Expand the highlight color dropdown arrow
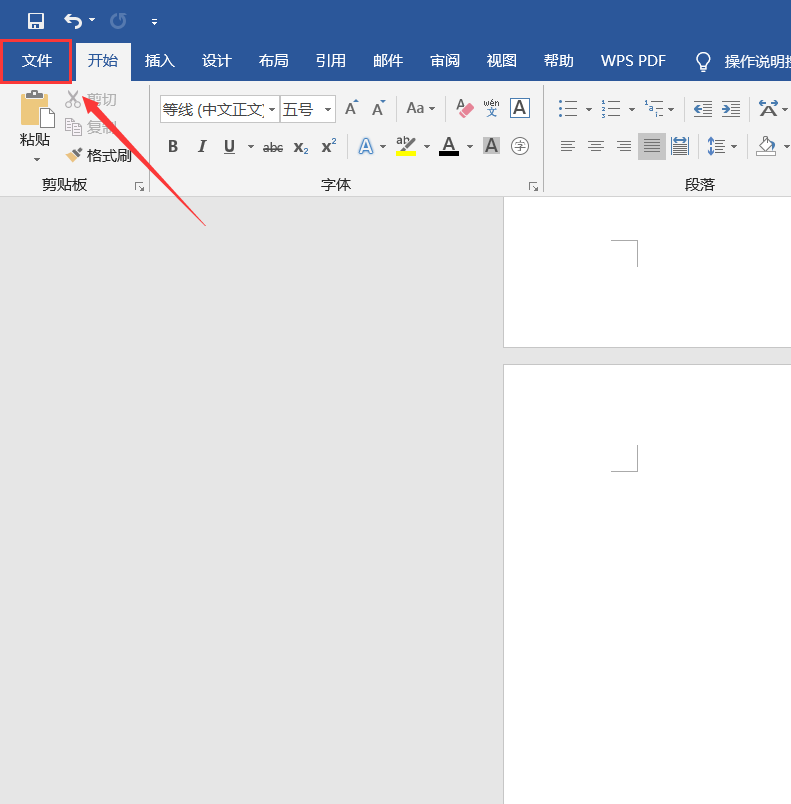This screenshot has width=791, height=804. pyautogui.click(x=427, y=147)
